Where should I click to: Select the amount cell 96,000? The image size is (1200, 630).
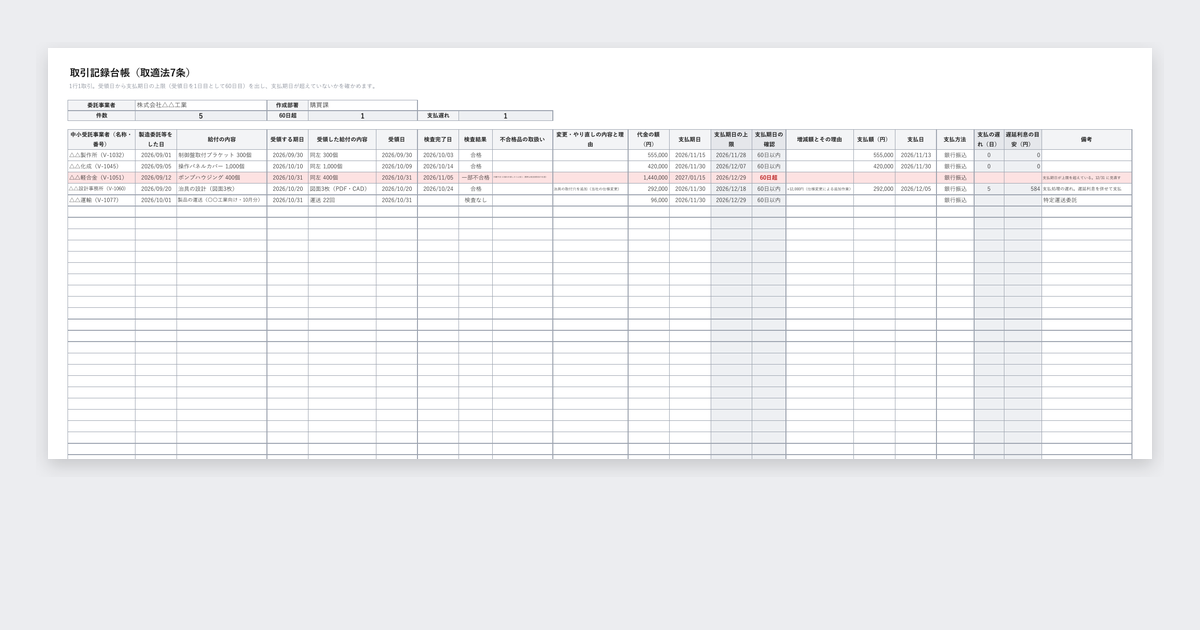pos(649,200)
